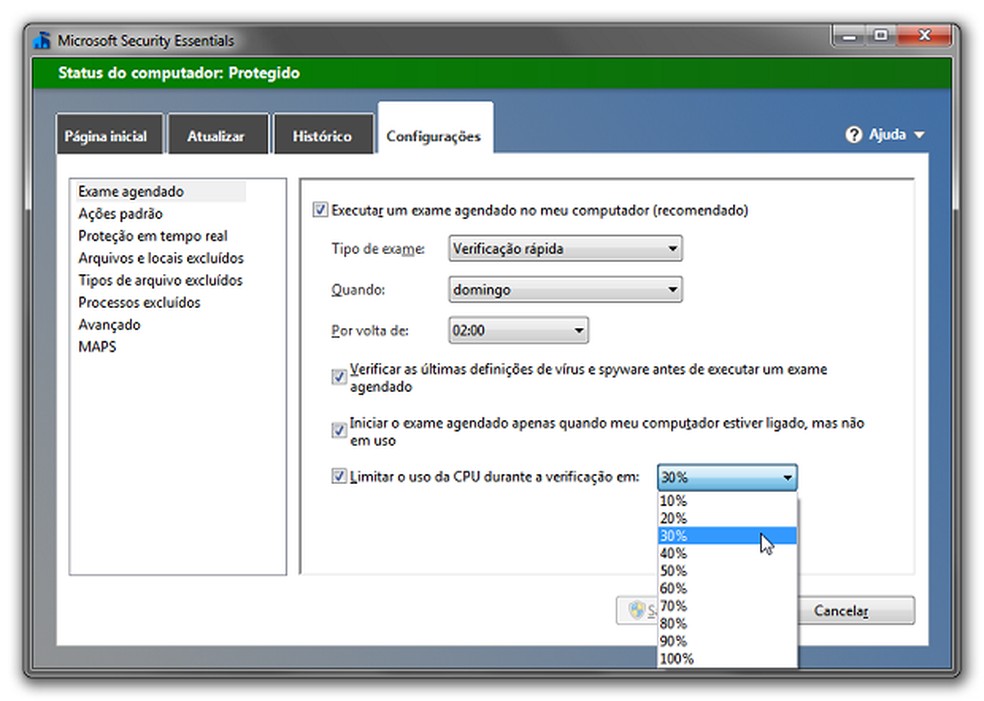Image resolution: width=984 pixels, height=701 pixels.
Task: Switch to the Histórico tab
Action: 323,135
